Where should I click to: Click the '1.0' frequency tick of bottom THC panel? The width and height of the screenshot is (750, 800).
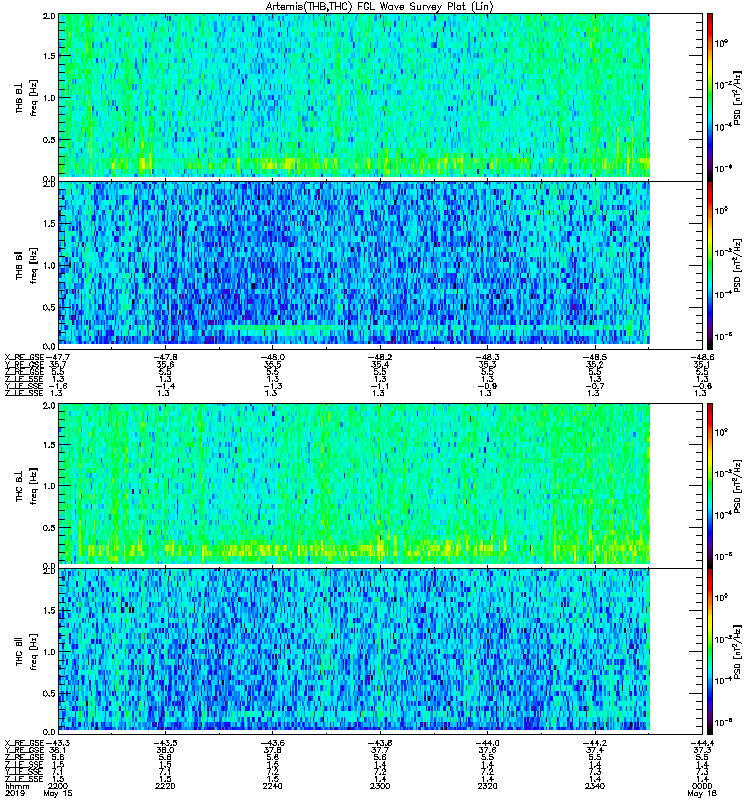point(49,652)
